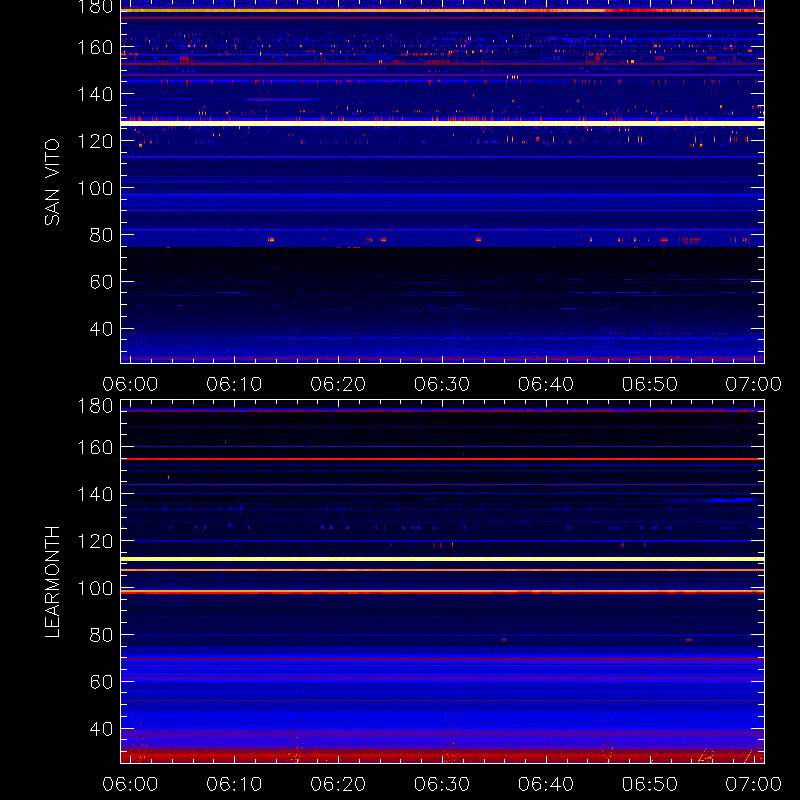
Task: Select the 100 tick label on LEARMONTH plot
Action: [95, 588]
